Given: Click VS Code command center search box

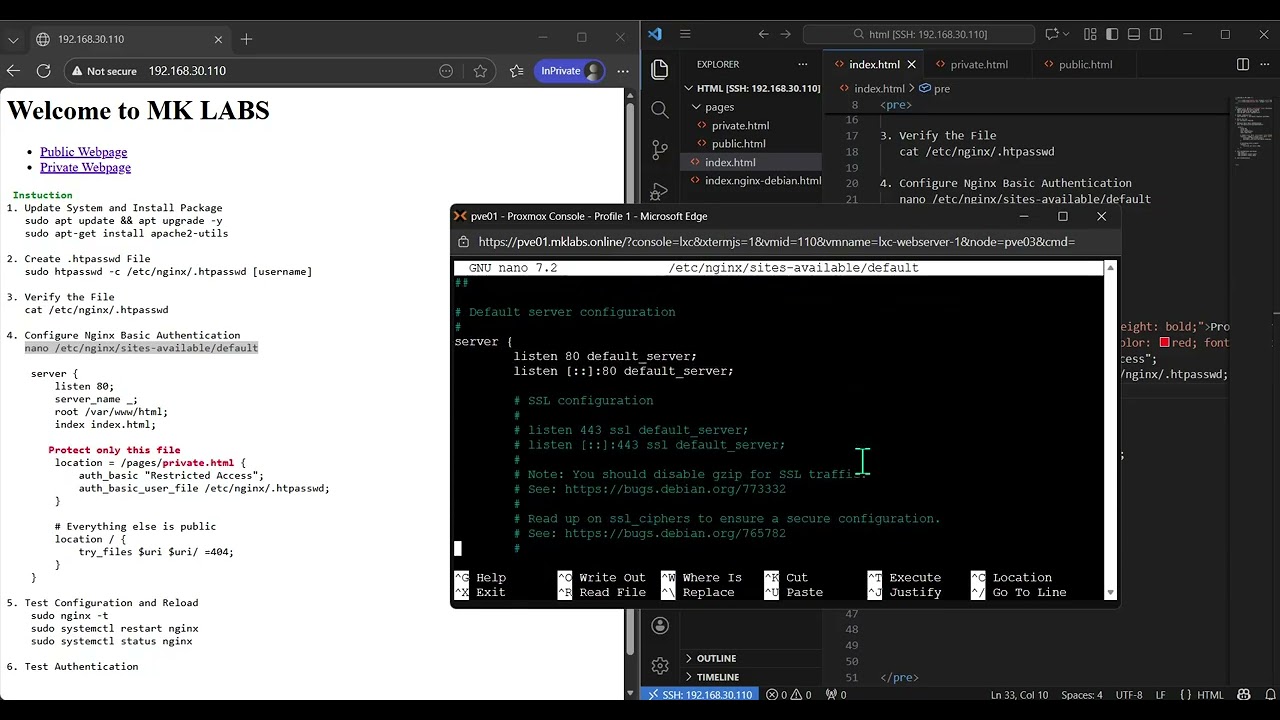Looking at the screenshot, I should point(919,34).
